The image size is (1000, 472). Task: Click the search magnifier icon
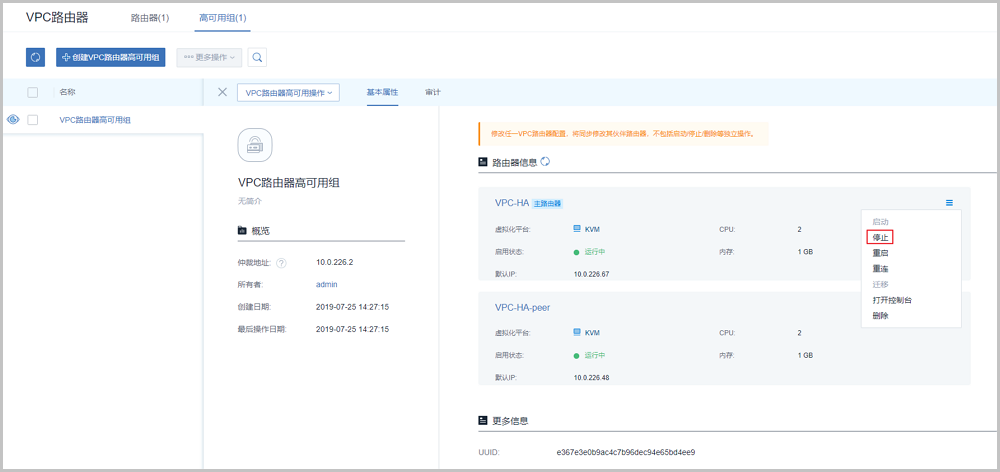tap(257, 58)
